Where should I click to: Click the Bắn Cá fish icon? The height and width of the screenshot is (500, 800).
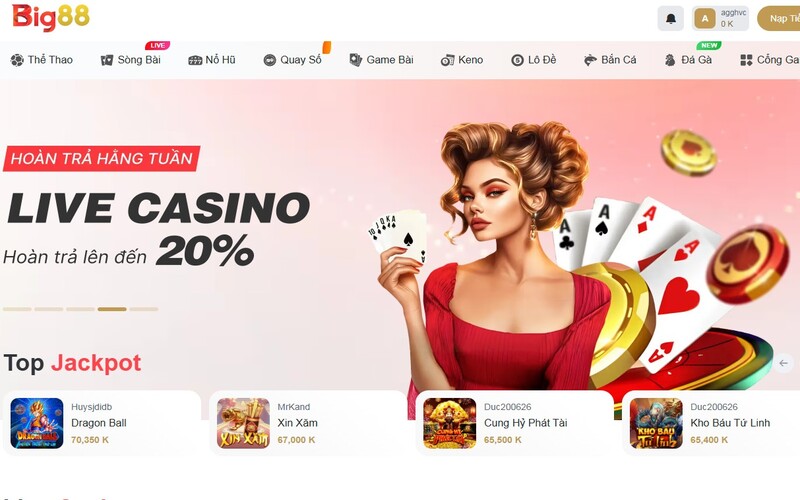pos(590,60)
